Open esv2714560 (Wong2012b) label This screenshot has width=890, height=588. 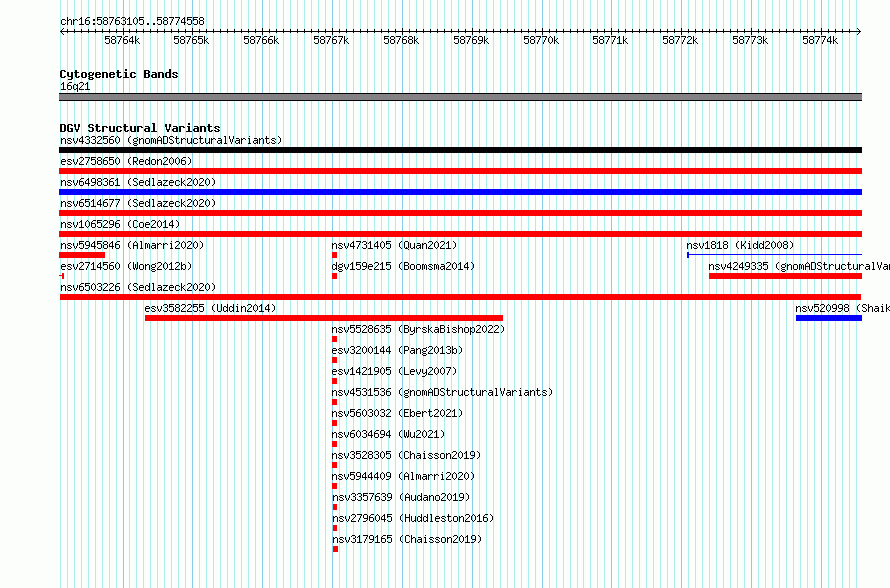click(126, 266)
